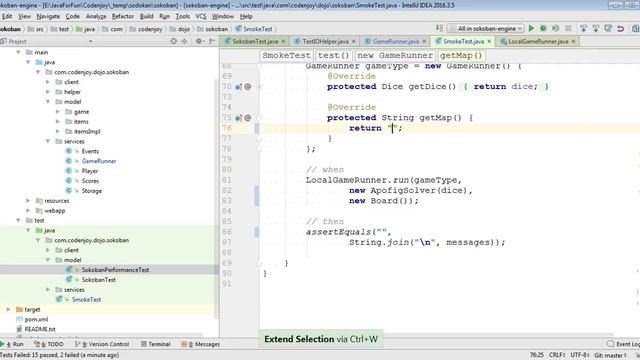Open the Version Control tool window

[103, 344]
